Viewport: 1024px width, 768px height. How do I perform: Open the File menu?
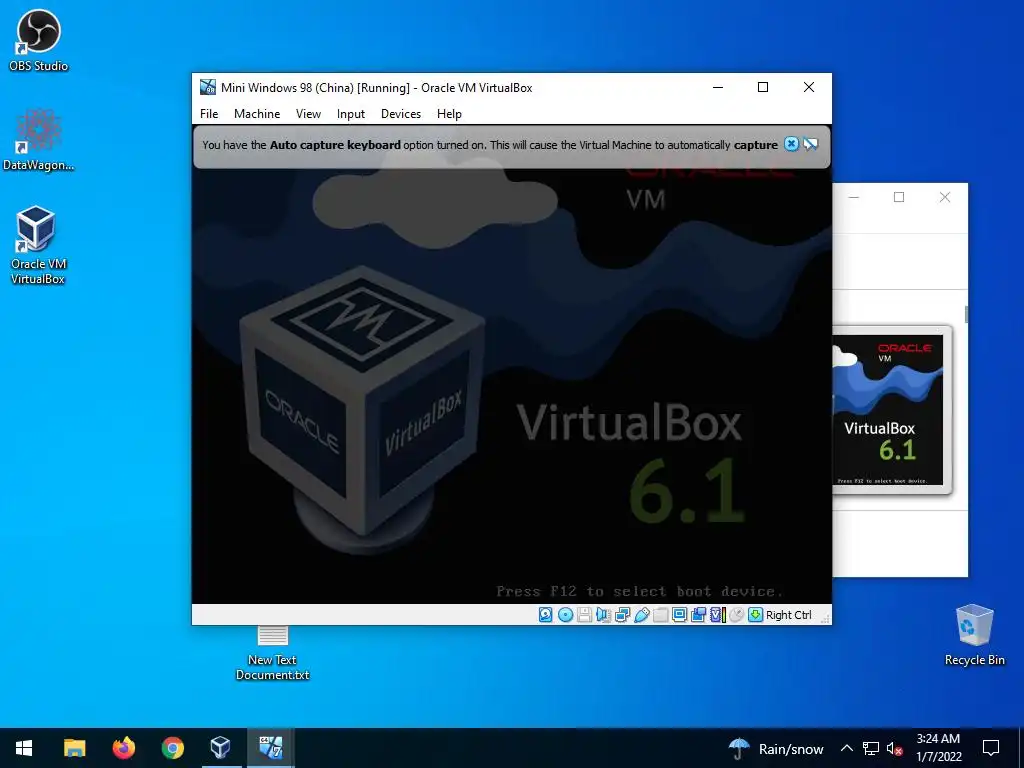coord(209,114)
